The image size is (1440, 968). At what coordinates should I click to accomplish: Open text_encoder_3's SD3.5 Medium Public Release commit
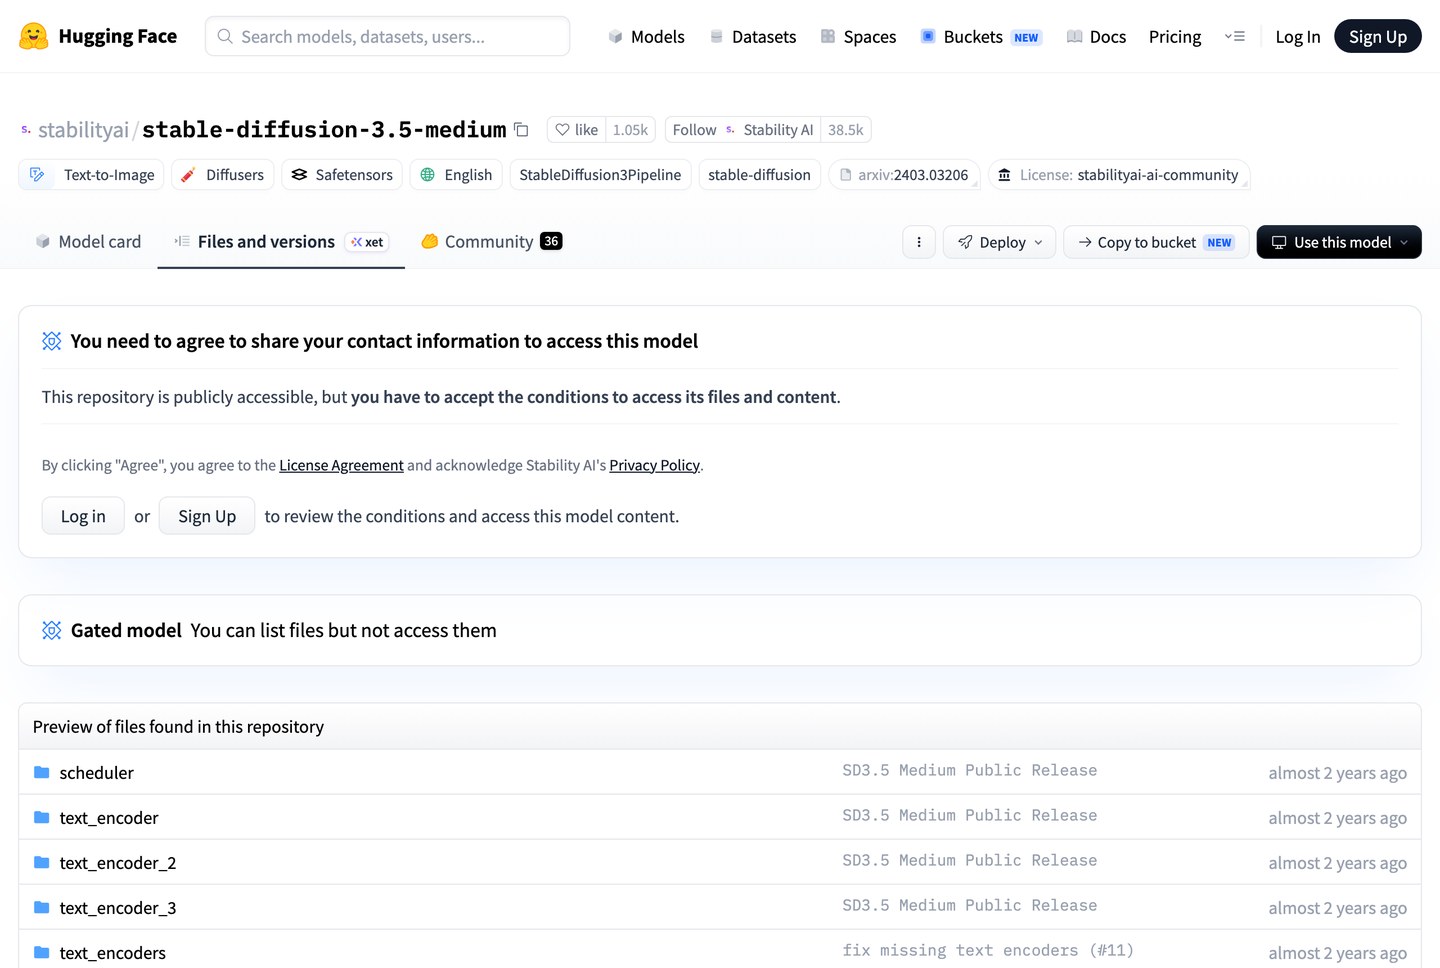[970, 906]
